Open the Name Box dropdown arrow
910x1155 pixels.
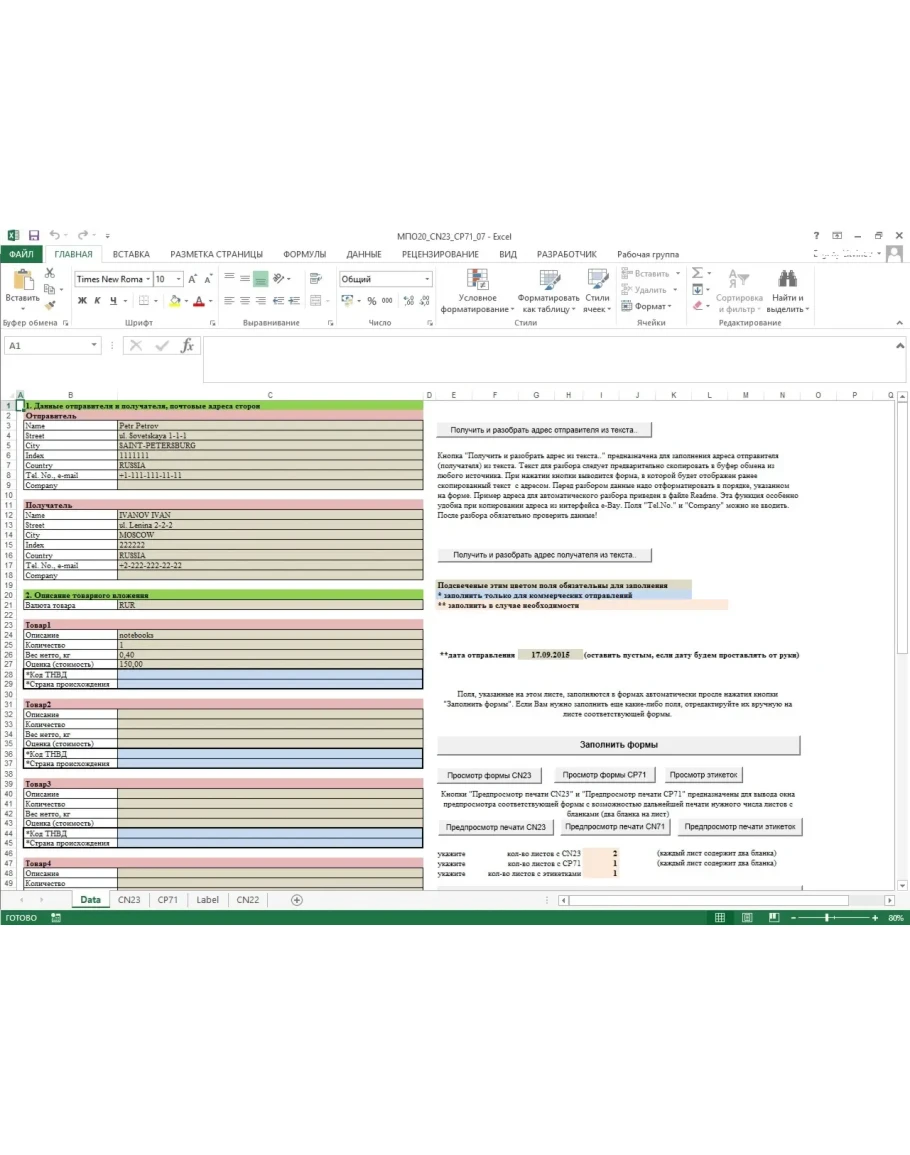[94, 345]
